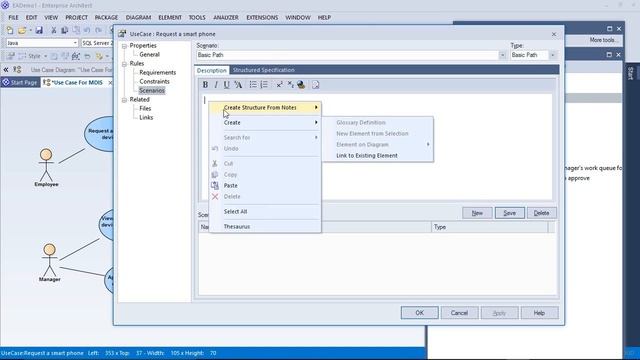Click the New project icon in main toolbar
640x360 pixels.
point(10,30)
